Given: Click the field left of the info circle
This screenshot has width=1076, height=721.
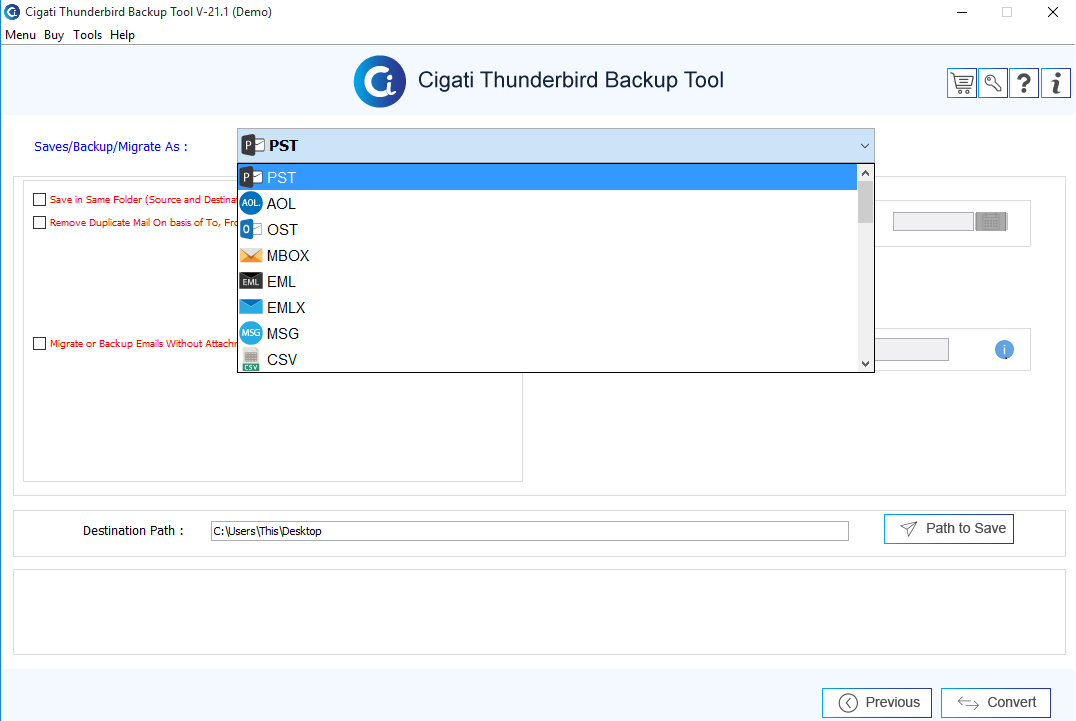Looking at the screenshot, I should pyautogui.click(x=912, y=350).
